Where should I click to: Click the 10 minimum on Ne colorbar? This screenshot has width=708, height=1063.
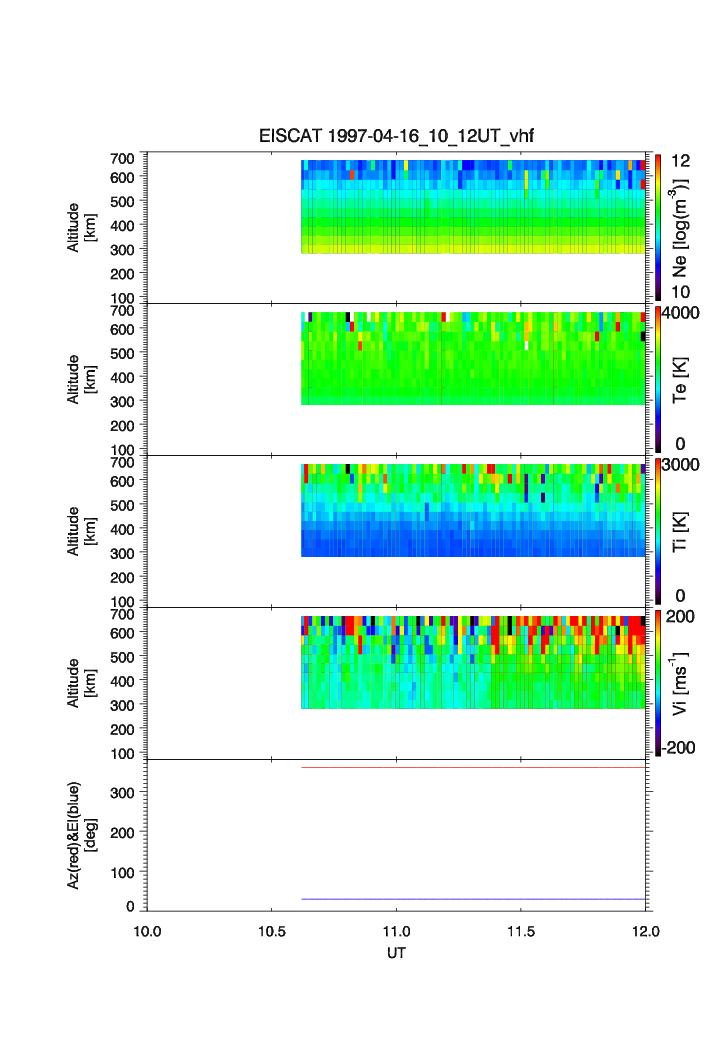coord(680,292)
